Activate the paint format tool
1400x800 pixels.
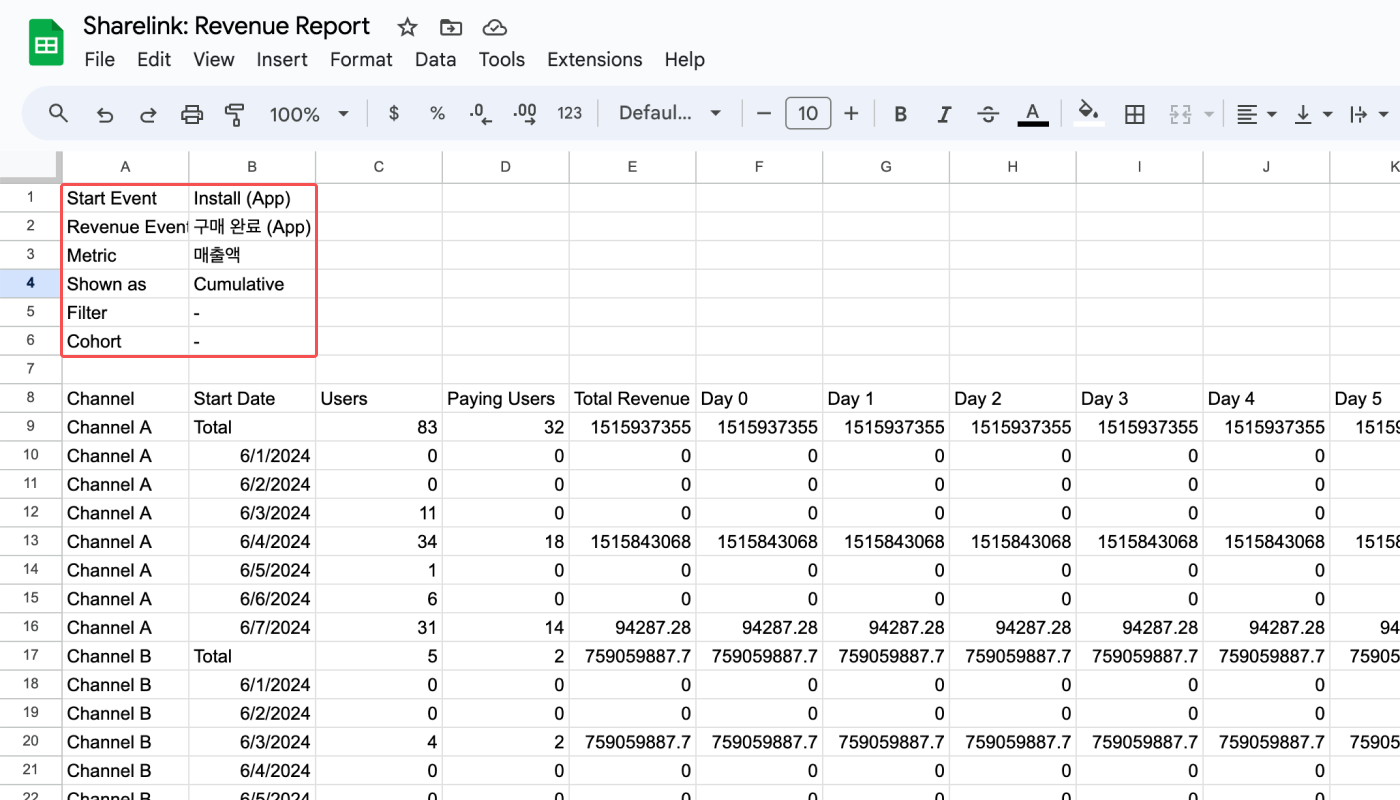[235, 114]
